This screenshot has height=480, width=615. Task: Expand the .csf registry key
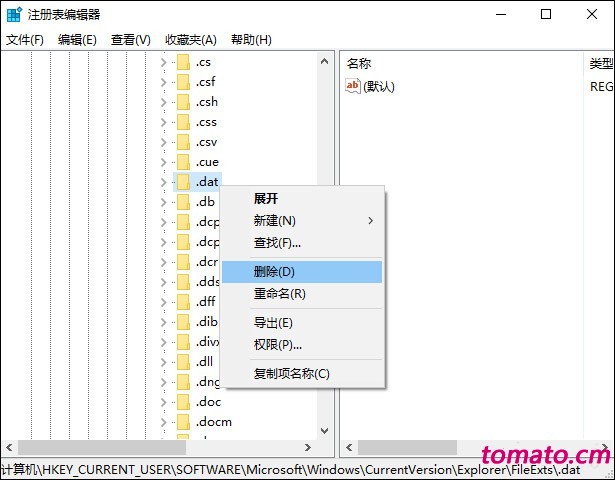[x=164, y=82]
